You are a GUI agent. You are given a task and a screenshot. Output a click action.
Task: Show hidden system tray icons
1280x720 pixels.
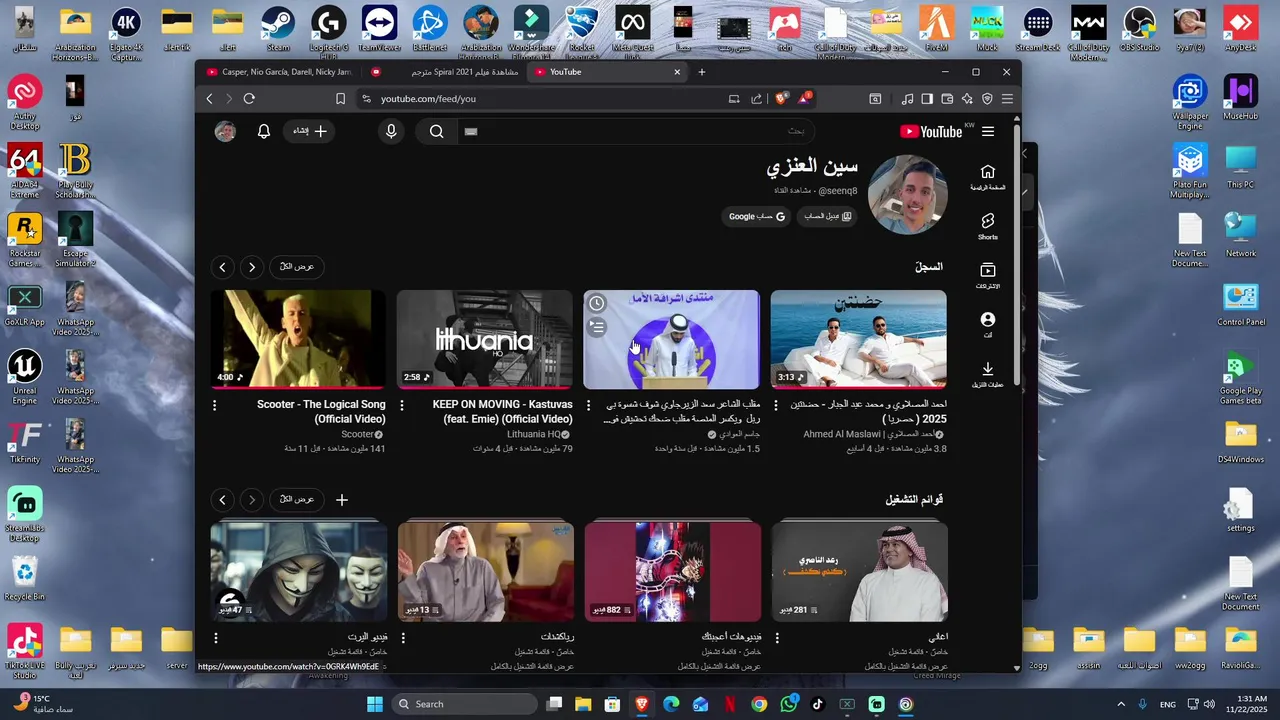coord(1120,704)
